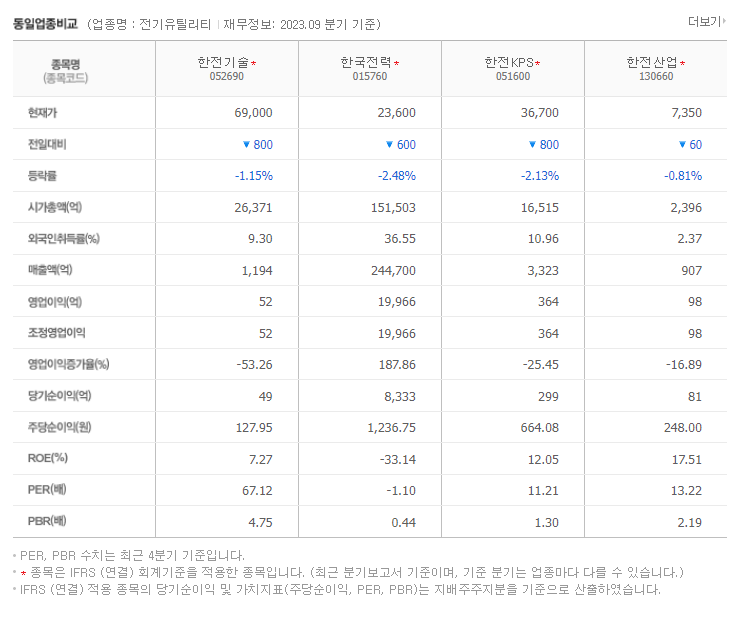Click the ROE(%) row label

coord(48,458)
